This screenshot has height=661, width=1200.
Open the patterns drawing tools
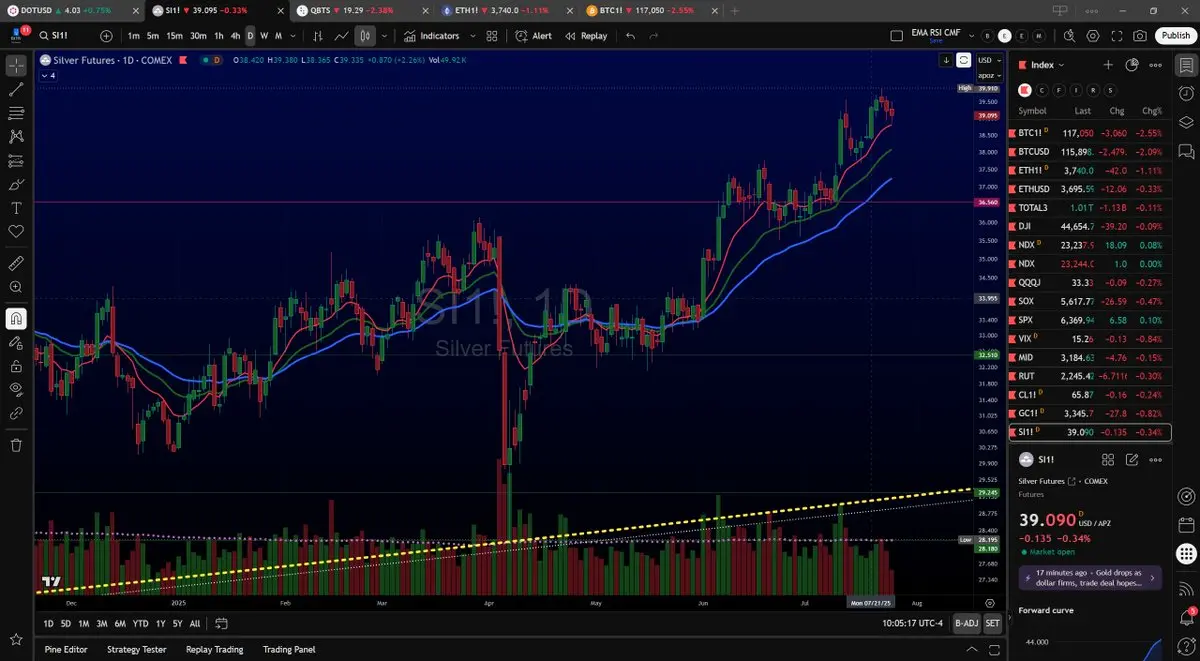(16, 137)
